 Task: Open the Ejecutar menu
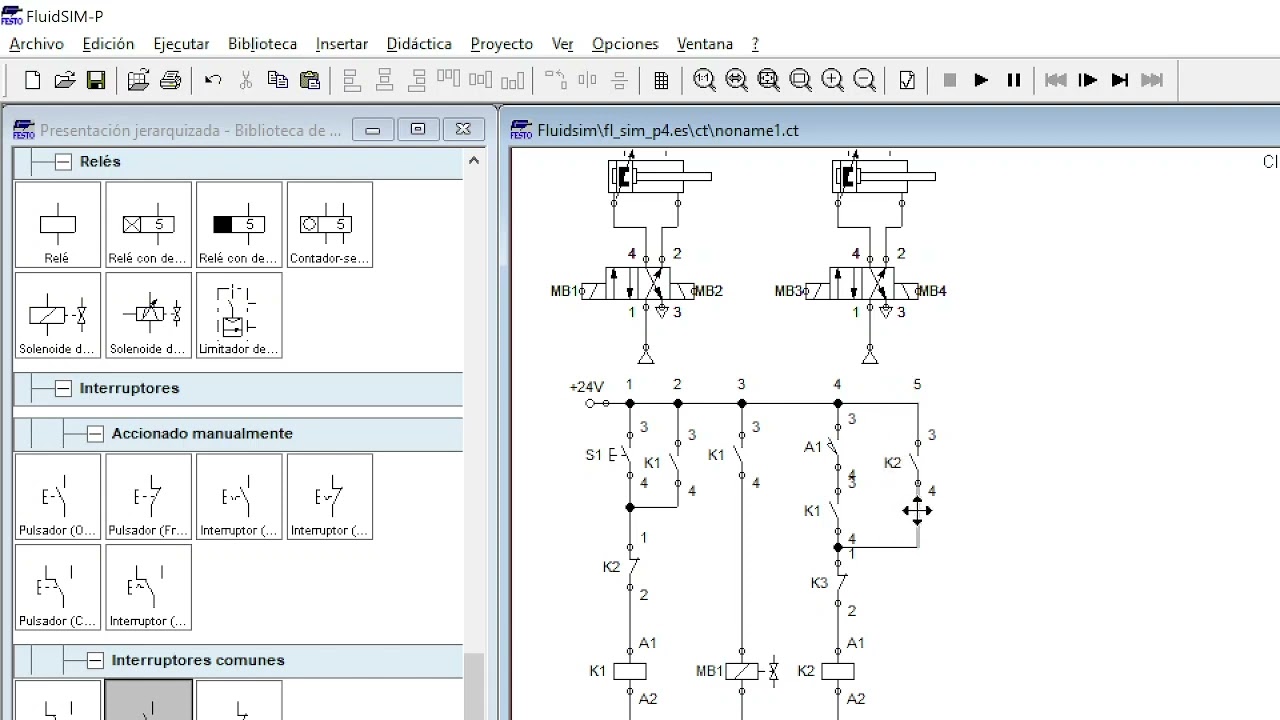[x=181, y=44]
